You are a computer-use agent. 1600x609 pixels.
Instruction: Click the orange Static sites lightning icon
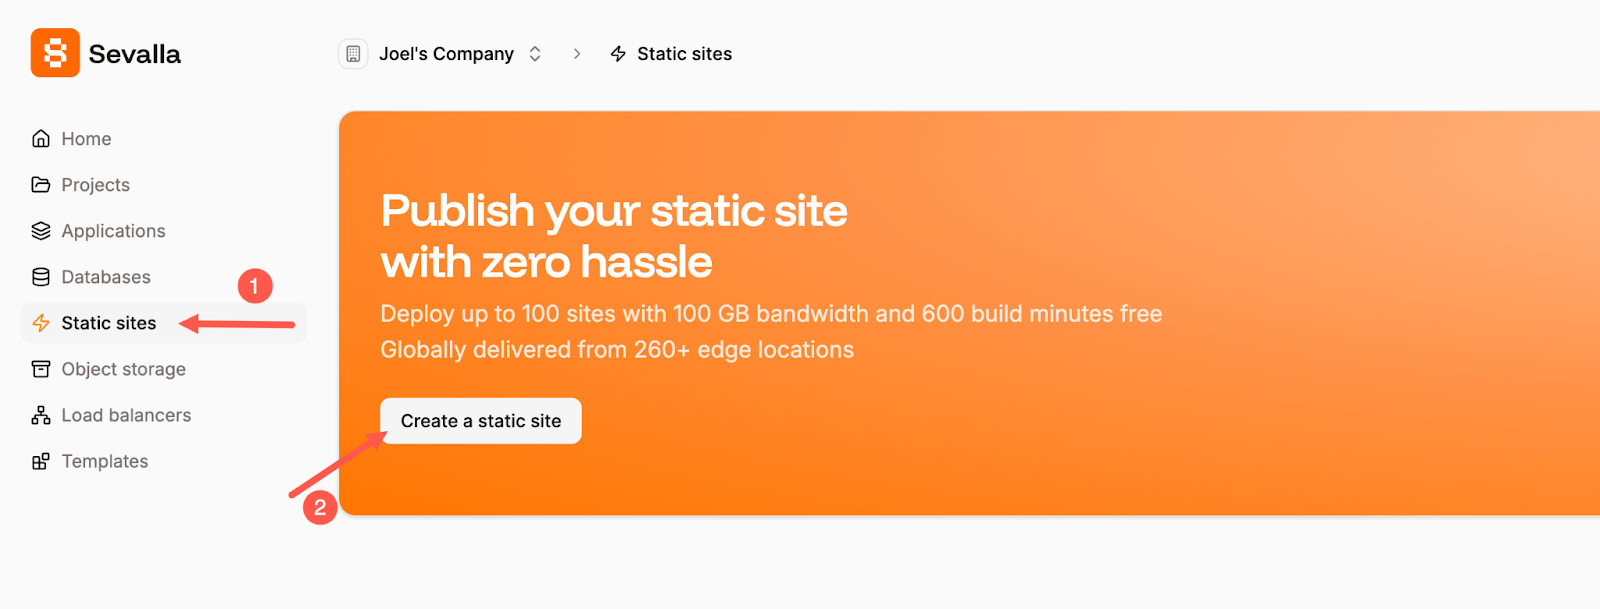tap(40, 322)
